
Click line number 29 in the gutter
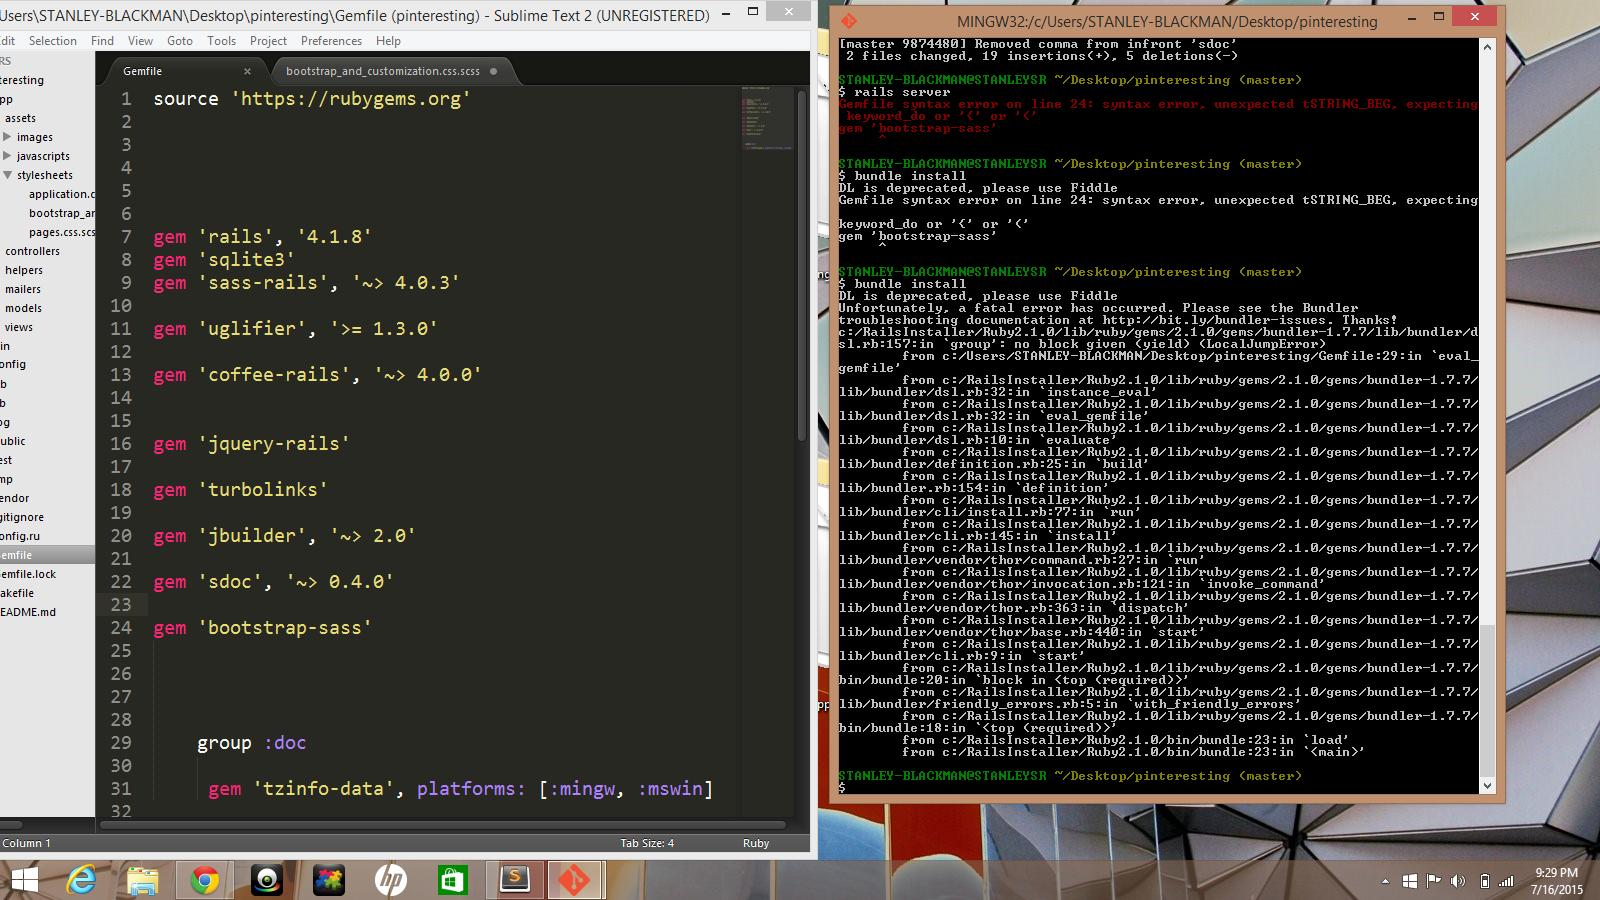121,743
